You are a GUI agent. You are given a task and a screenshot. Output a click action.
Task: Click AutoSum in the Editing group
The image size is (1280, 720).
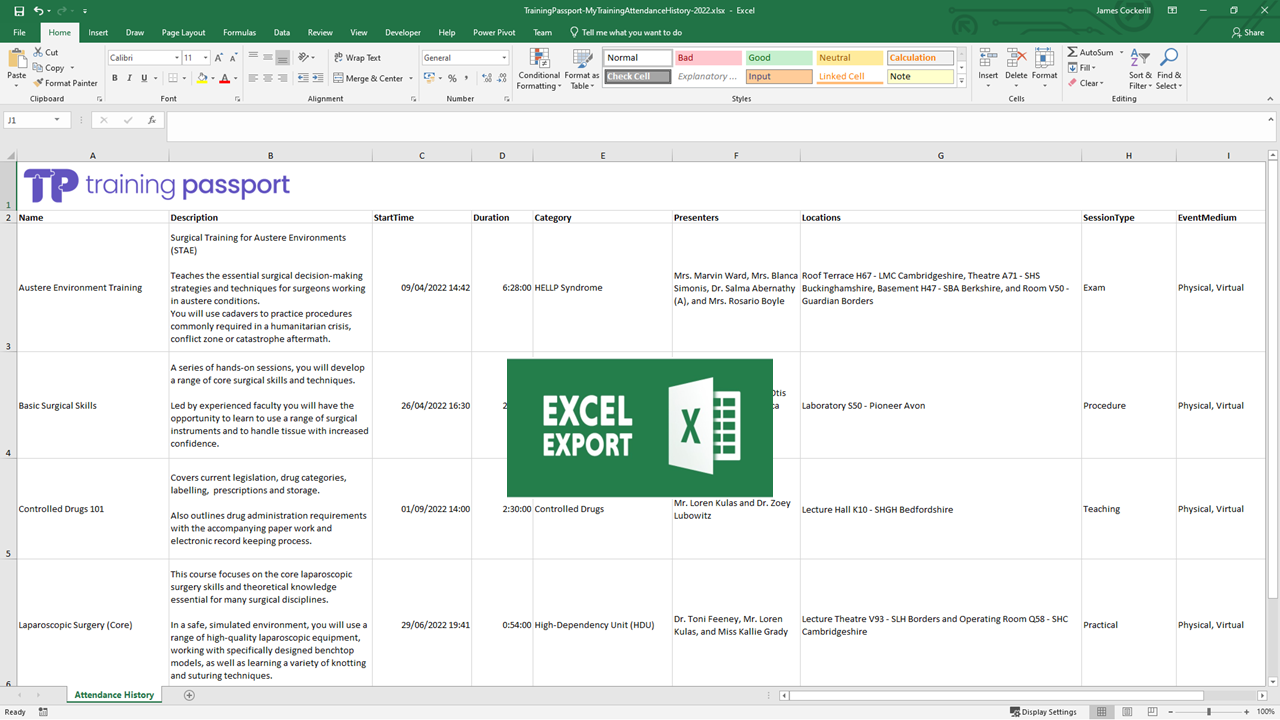[1090, 52]
